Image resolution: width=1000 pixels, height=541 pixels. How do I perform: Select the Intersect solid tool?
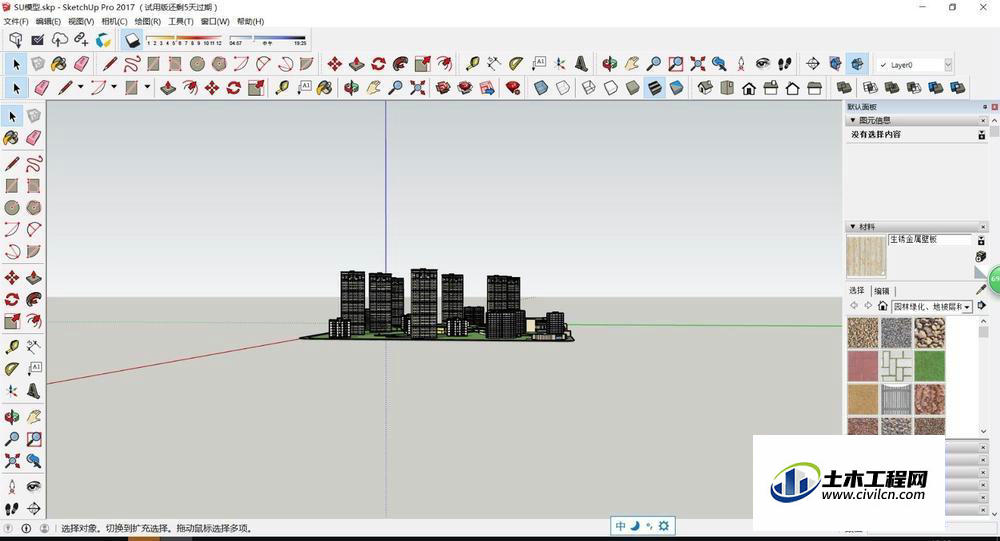click(871, 87)
